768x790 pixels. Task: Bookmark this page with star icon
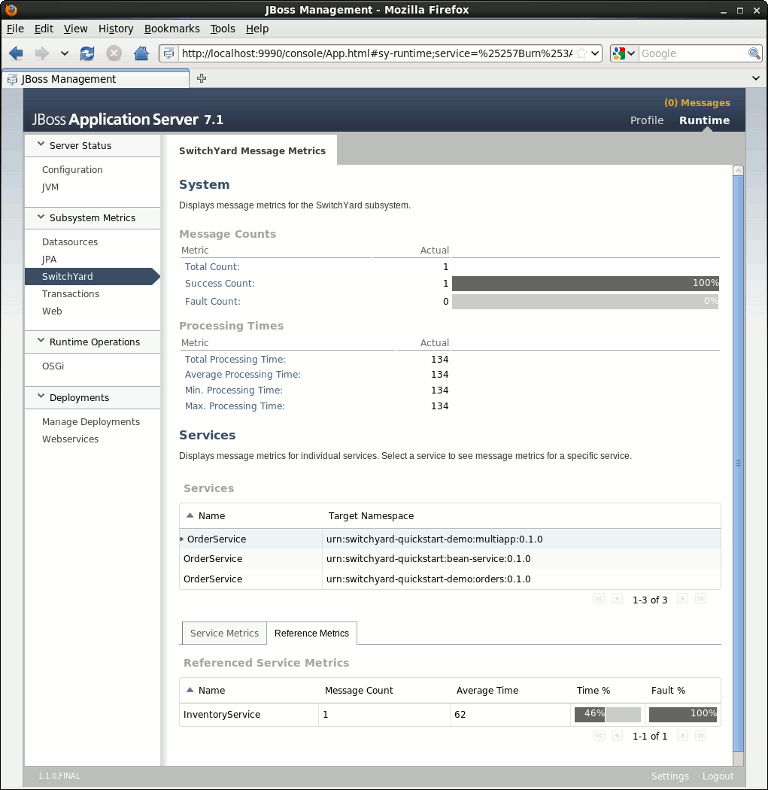tap(582, 53)
